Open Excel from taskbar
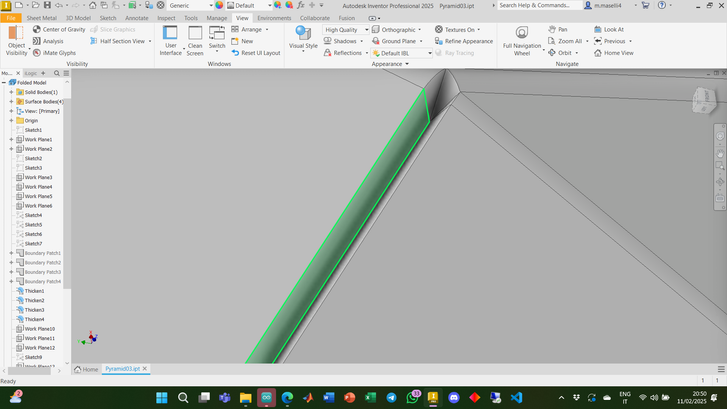This screenshot has height=409, width=727. [x=370, y=397]
